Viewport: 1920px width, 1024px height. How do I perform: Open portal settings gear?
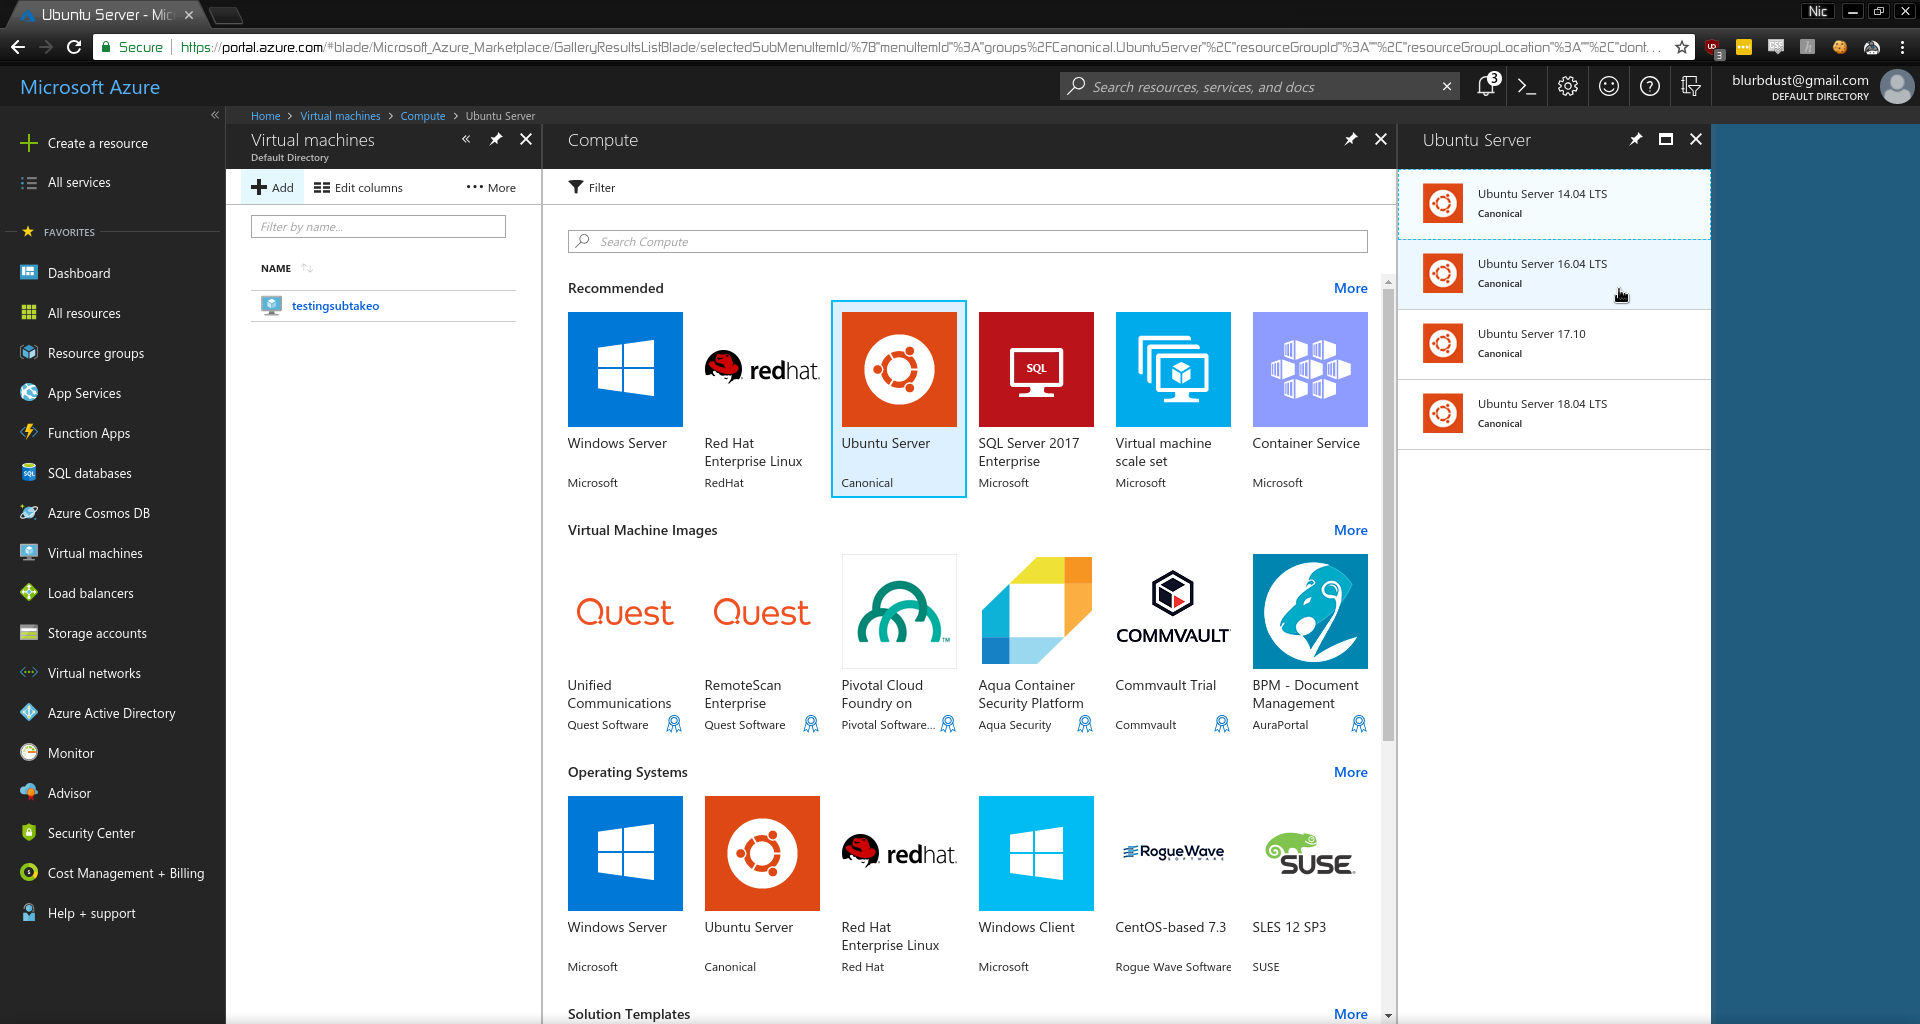(1568, 87)
